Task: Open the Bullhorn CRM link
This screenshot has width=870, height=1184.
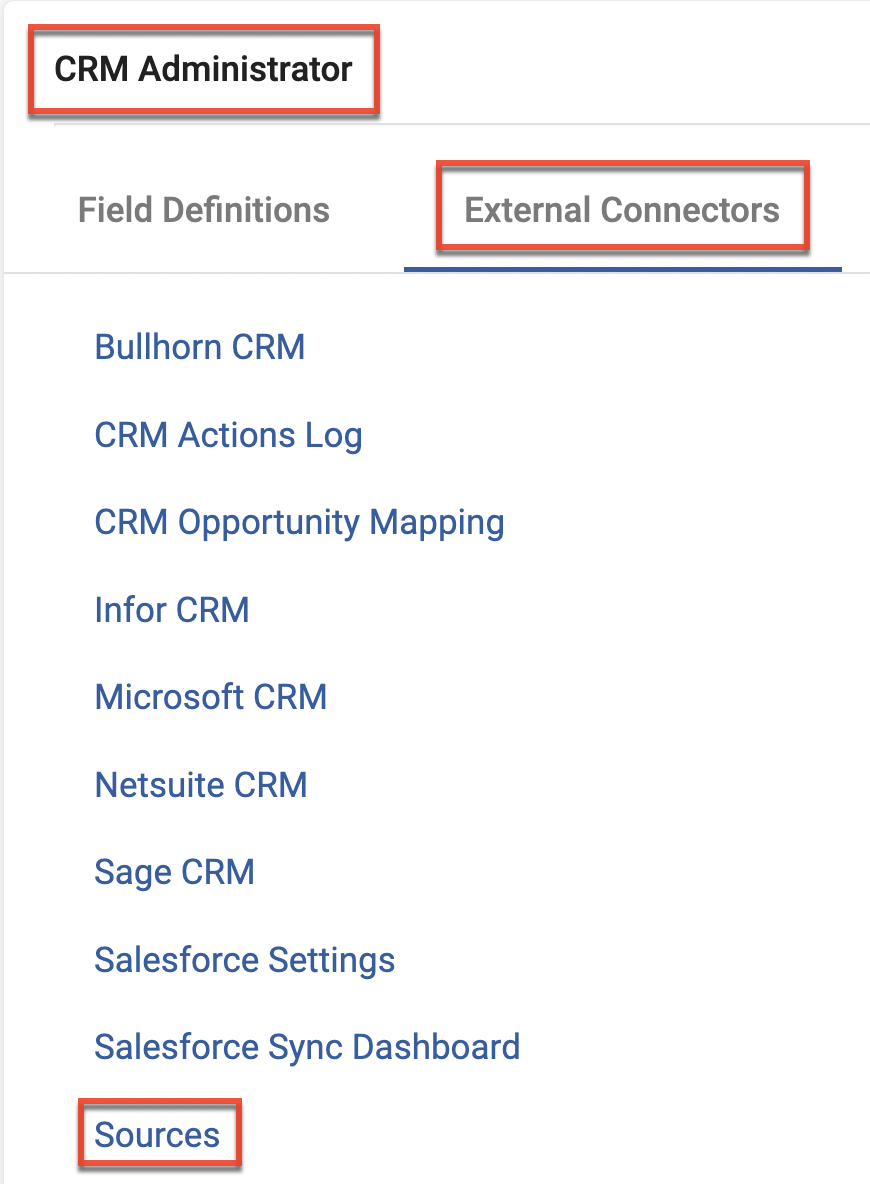Action: (x=200, y=348)
